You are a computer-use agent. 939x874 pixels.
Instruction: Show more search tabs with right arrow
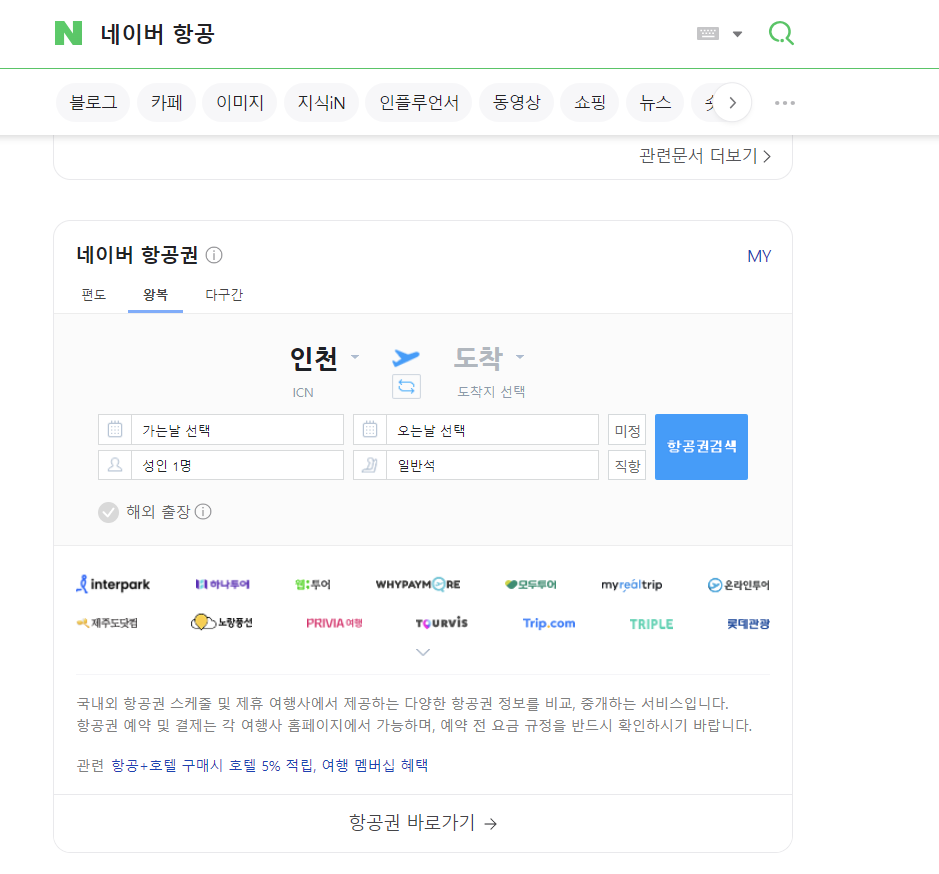pos(732,103)
